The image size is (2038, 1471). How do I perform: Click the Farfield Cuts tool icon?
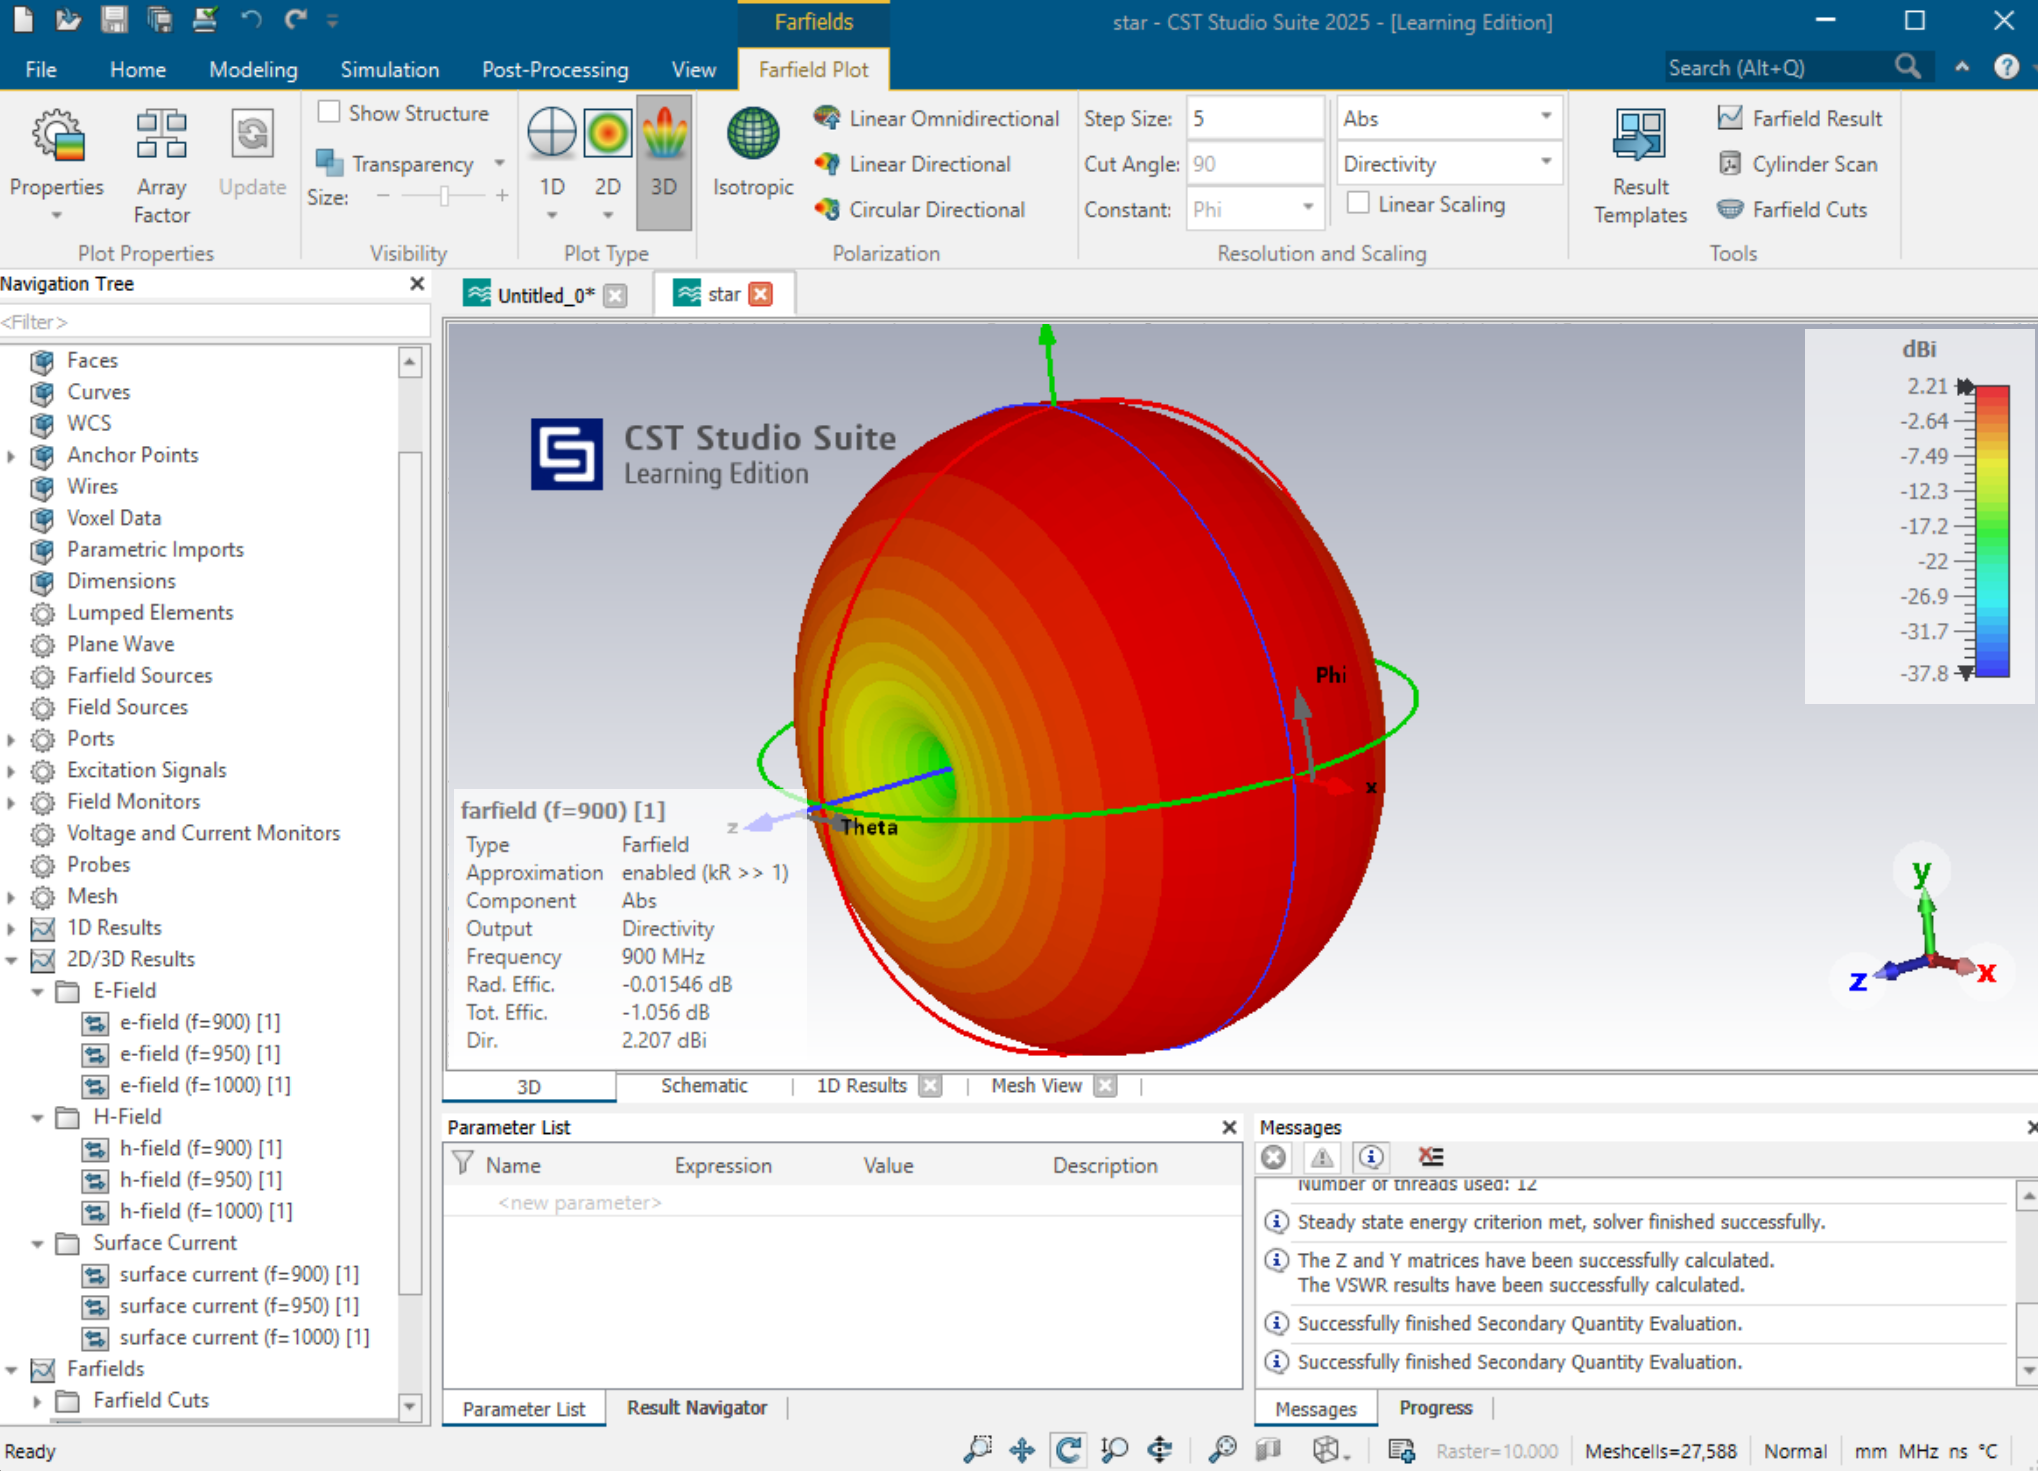pos(1731,209)
